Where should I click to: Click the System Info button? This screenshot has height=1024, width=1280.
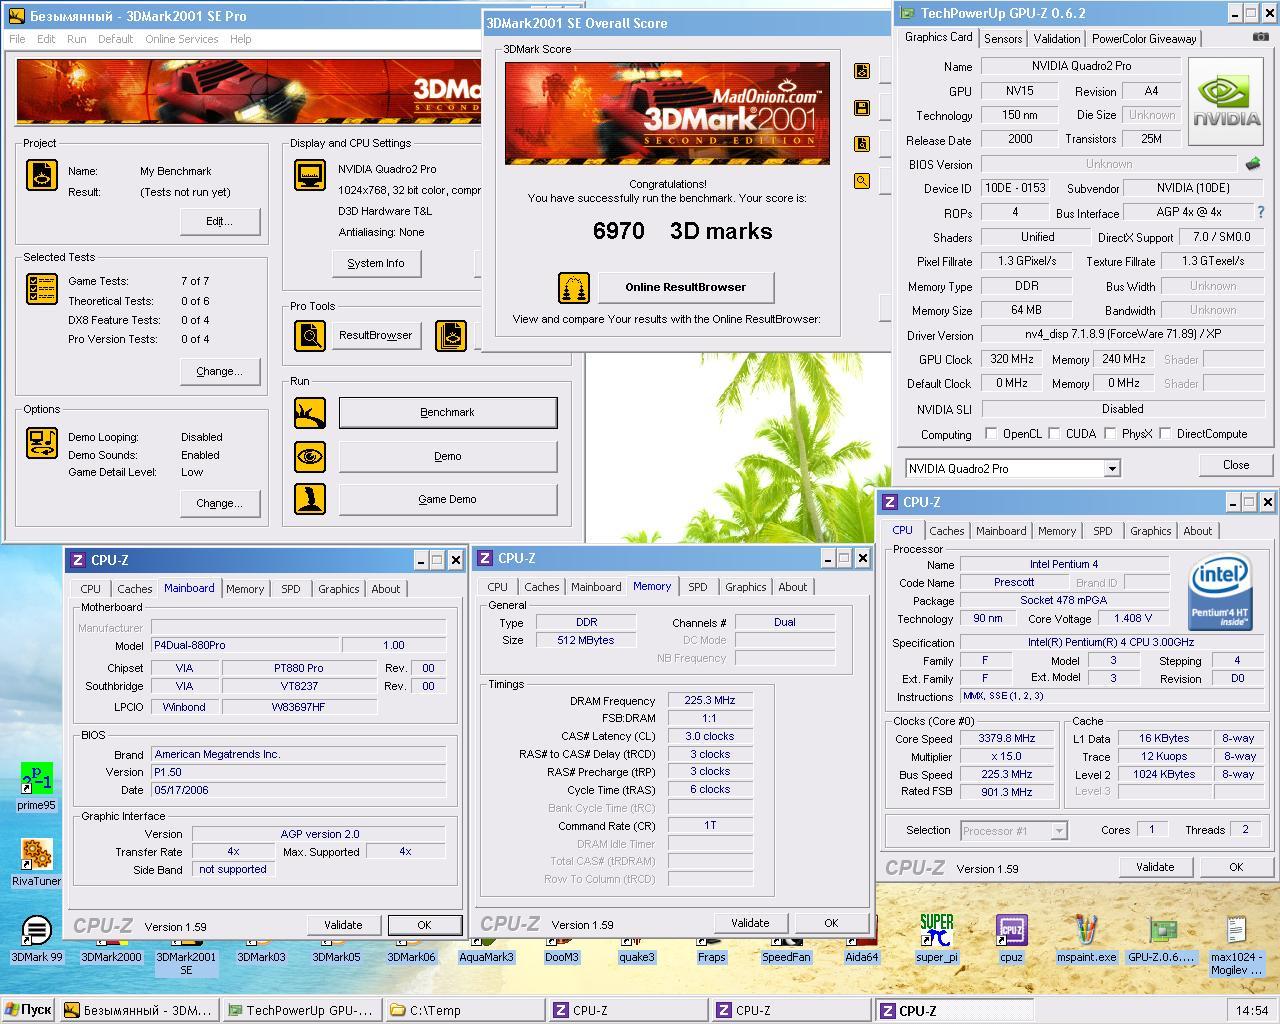point(376,263)
